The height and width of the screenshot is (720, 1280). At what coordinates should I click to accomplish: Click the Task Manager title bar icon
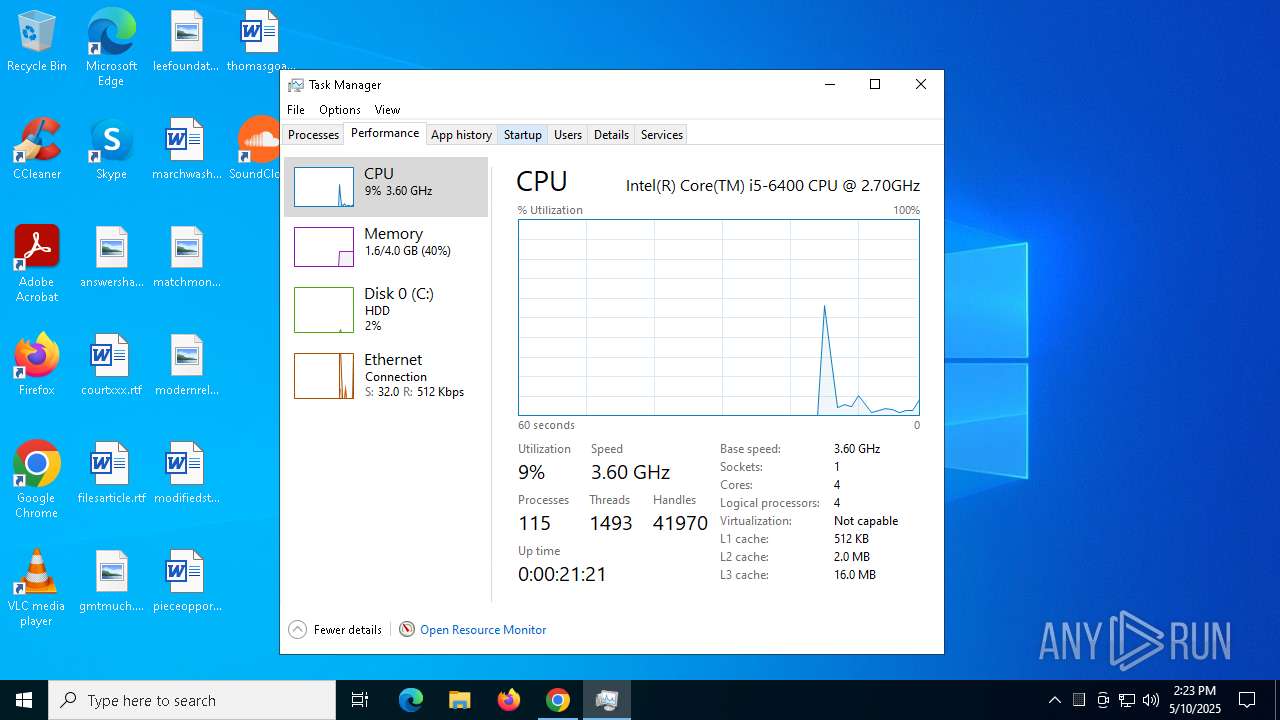tap(296, 85)
